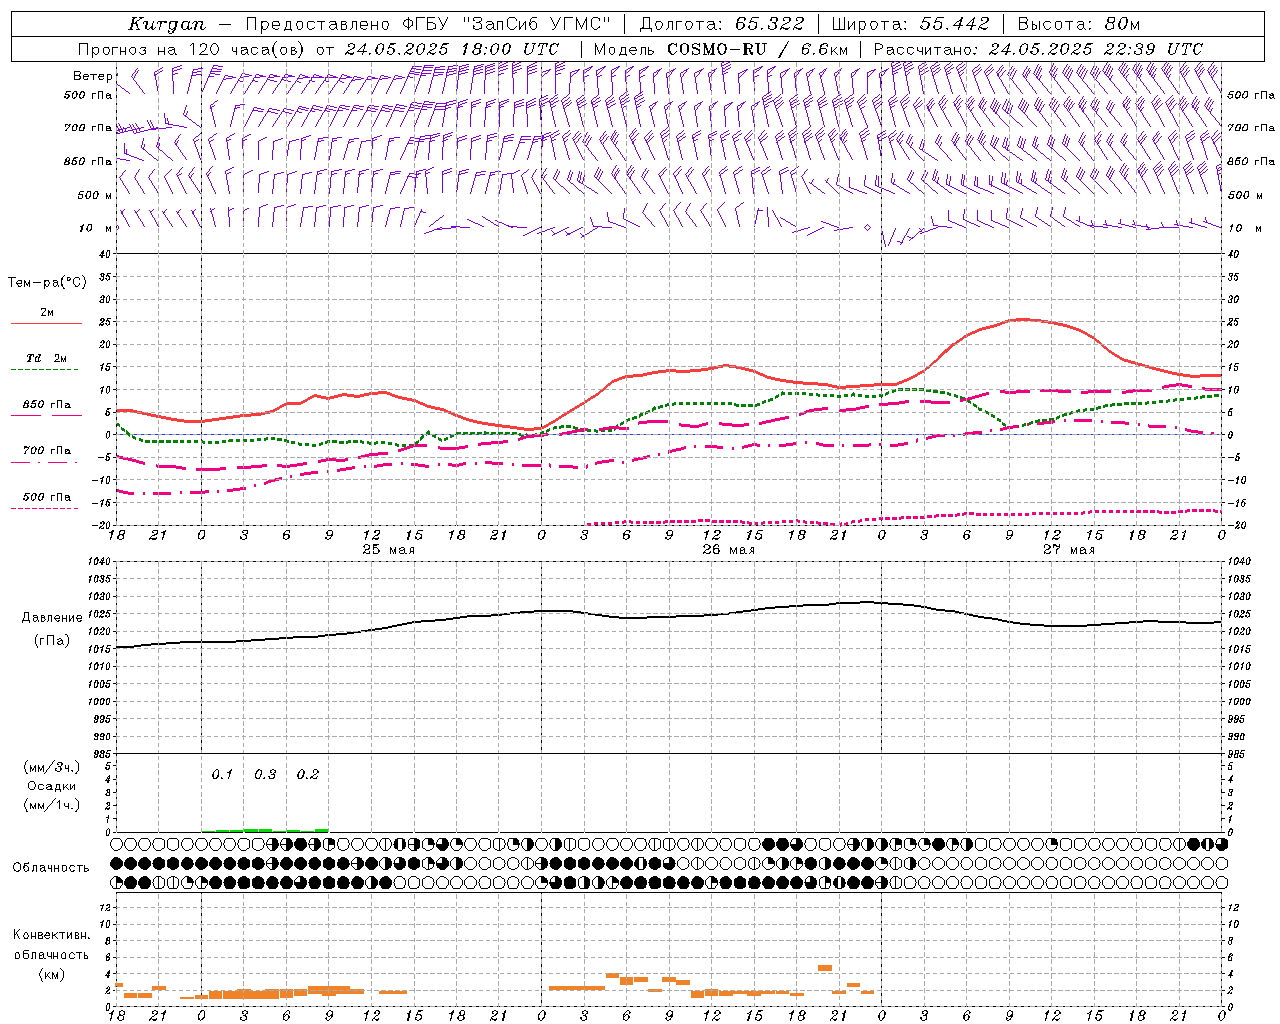This screenshot has width=1280, height=1024.
Task: Click the 'Широта: 55.442' latitude field
Action: coord(911,24)
